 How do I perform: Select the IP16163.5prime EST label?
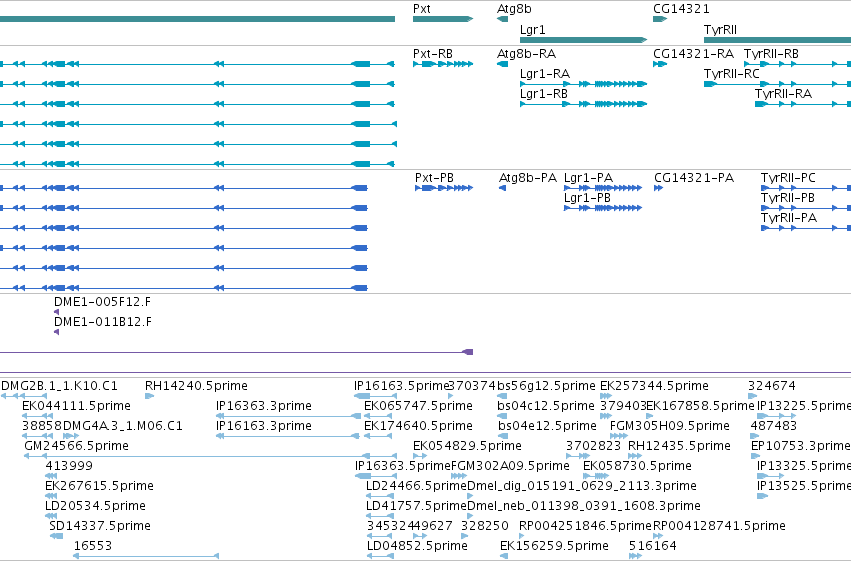click(401, 386)
